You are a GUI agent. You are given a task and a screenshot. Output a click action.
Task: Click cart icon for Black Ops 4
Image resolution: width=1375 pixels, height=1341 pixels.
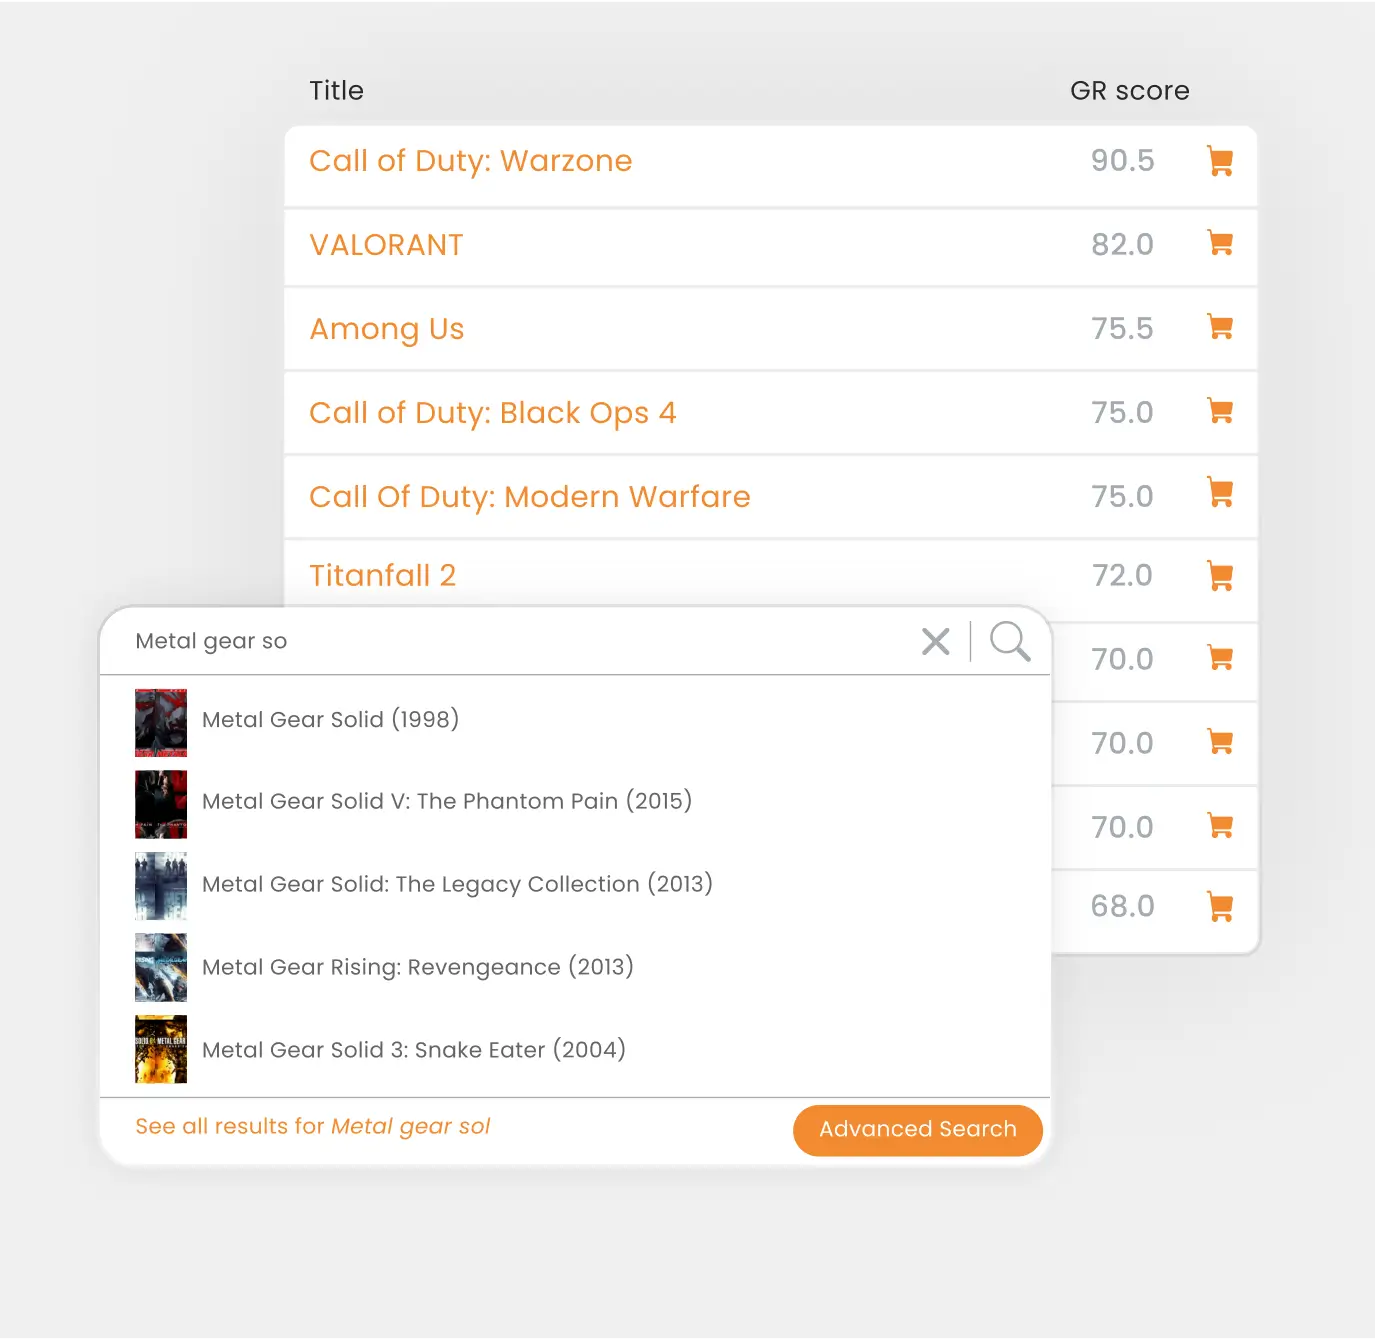tap(1220, 411)
